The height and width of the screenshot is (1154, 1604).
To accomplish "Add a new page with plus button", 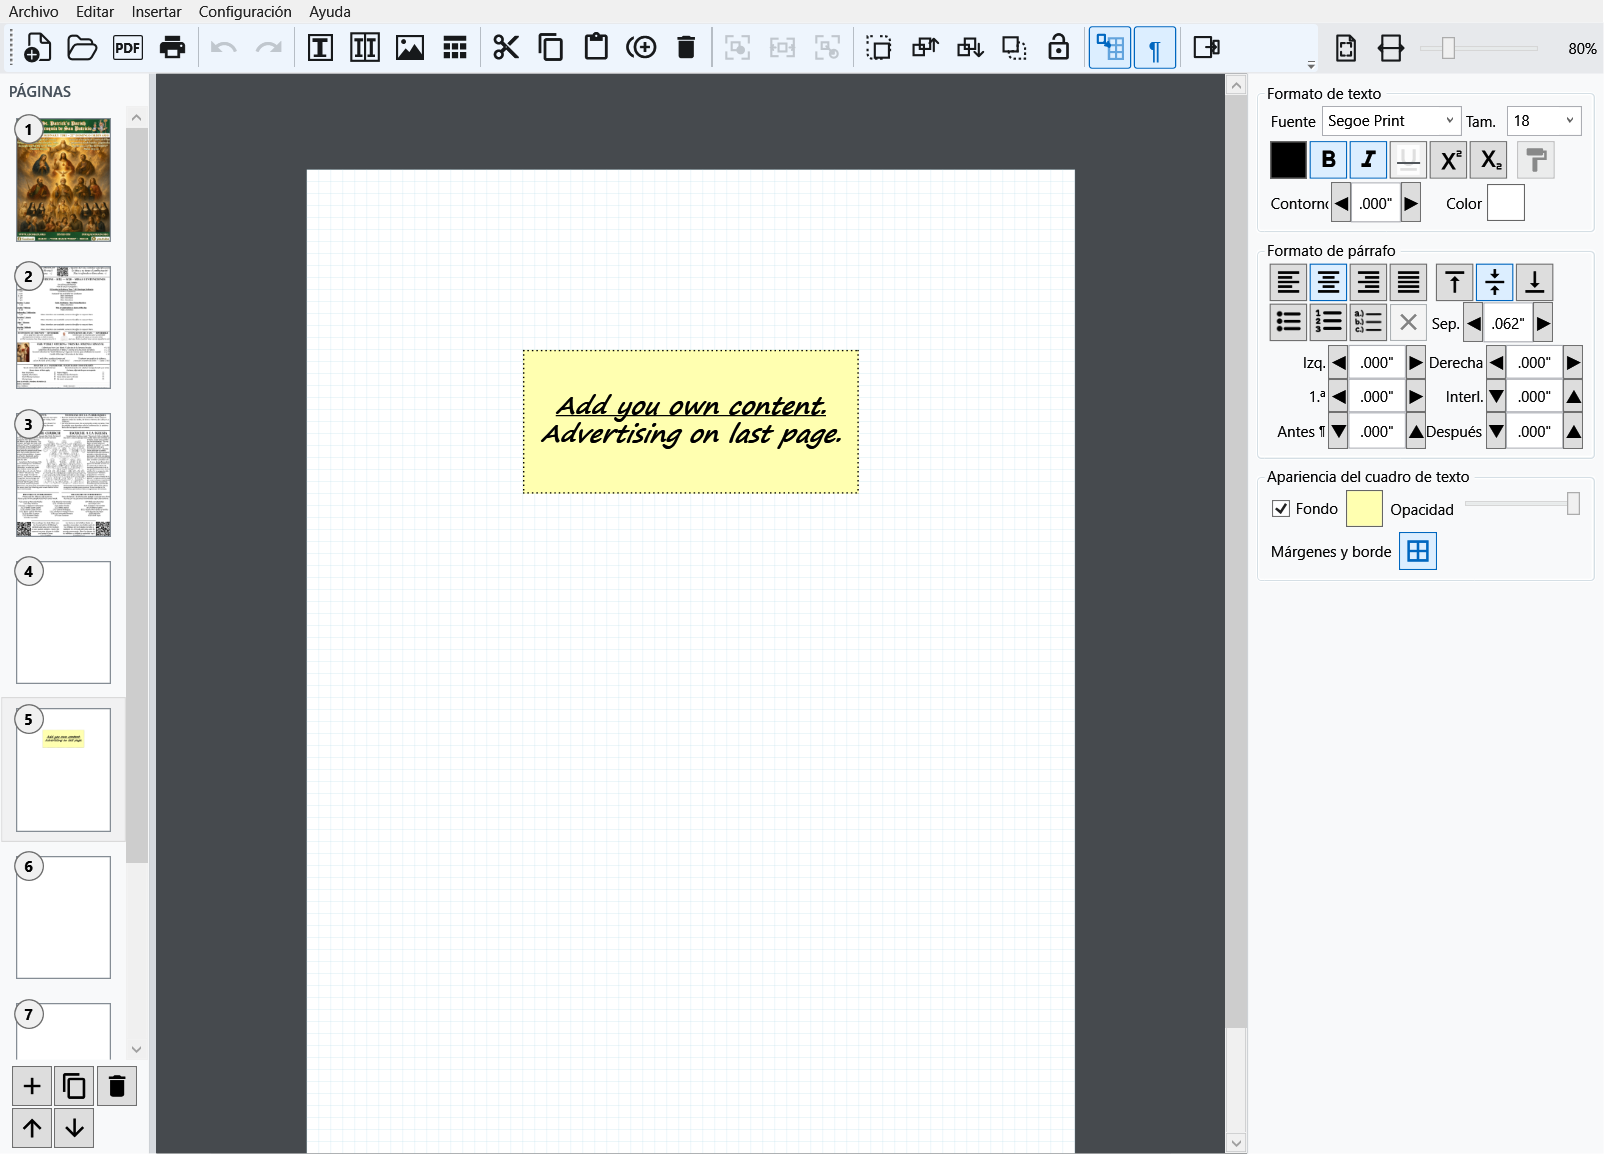I will click(x=32, y=1086).
